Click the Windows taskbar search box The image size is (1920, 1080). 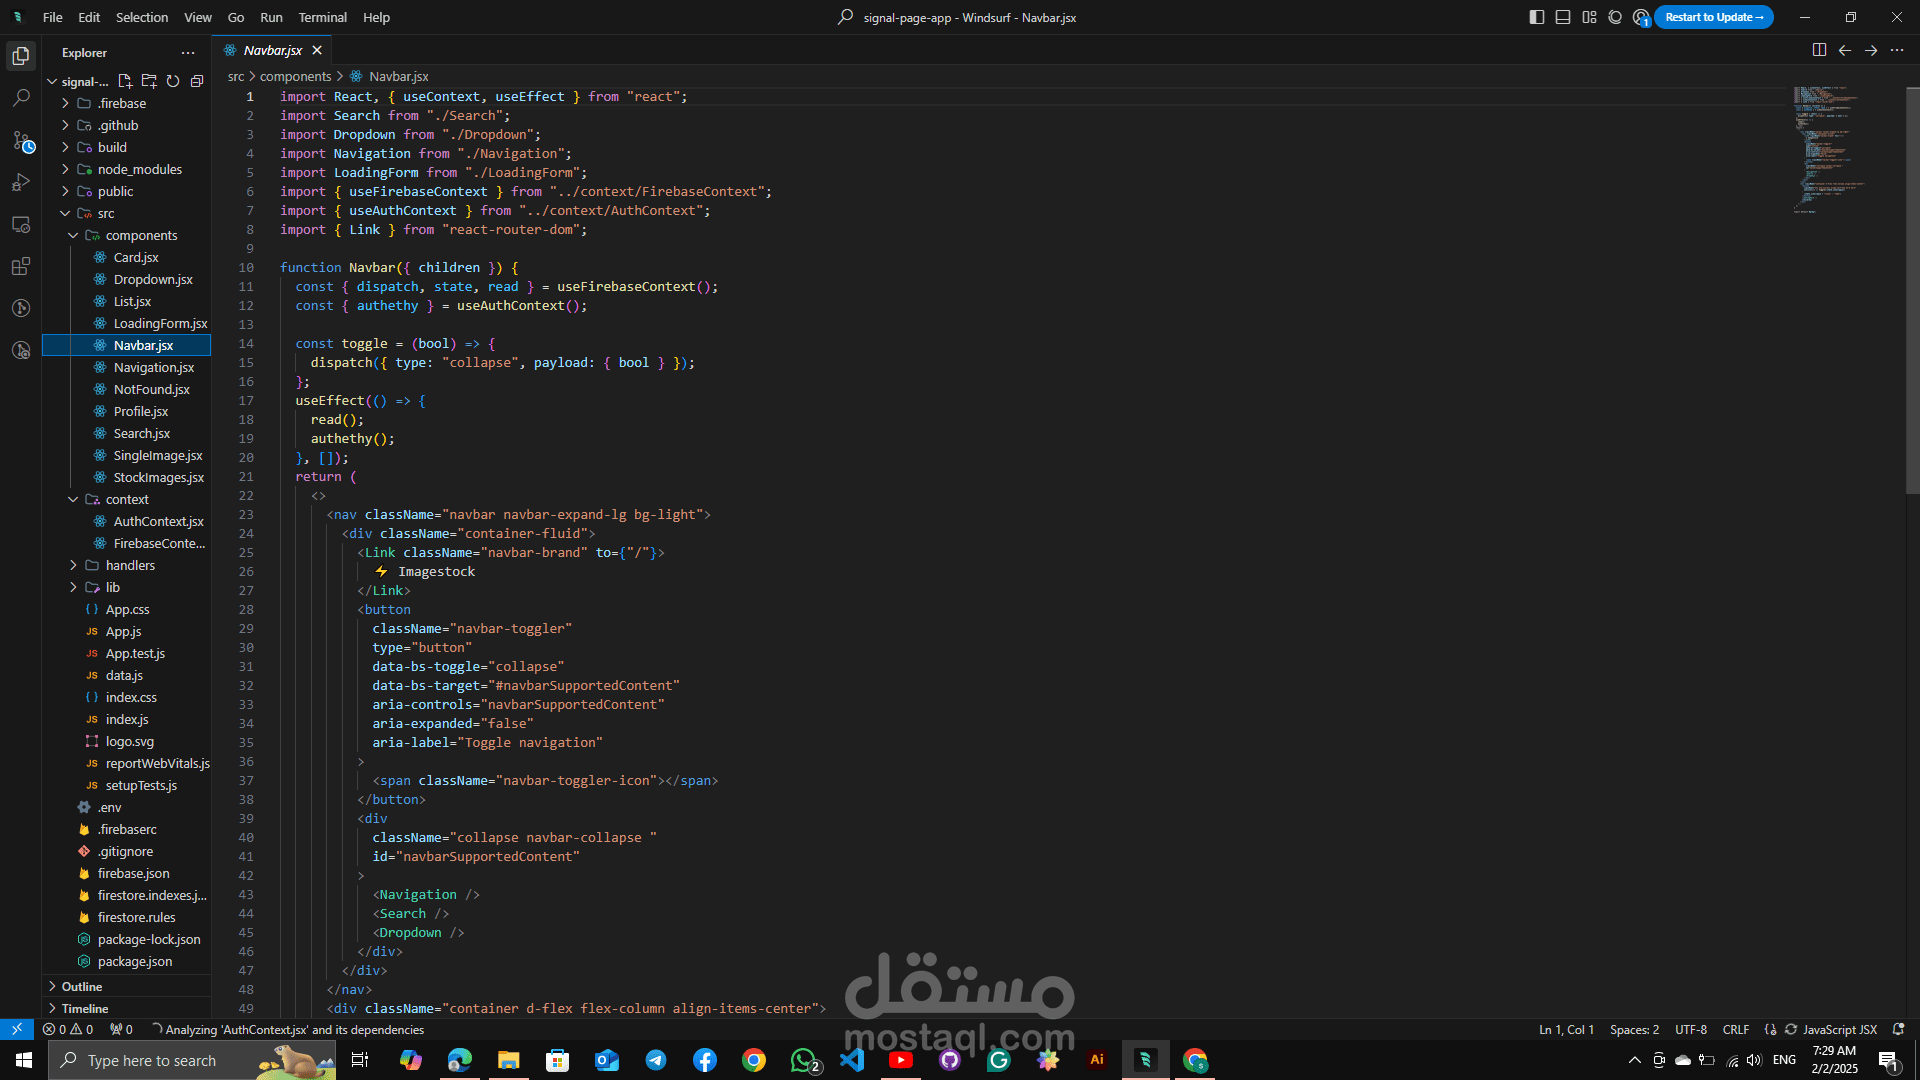[x=152, y=1060]
